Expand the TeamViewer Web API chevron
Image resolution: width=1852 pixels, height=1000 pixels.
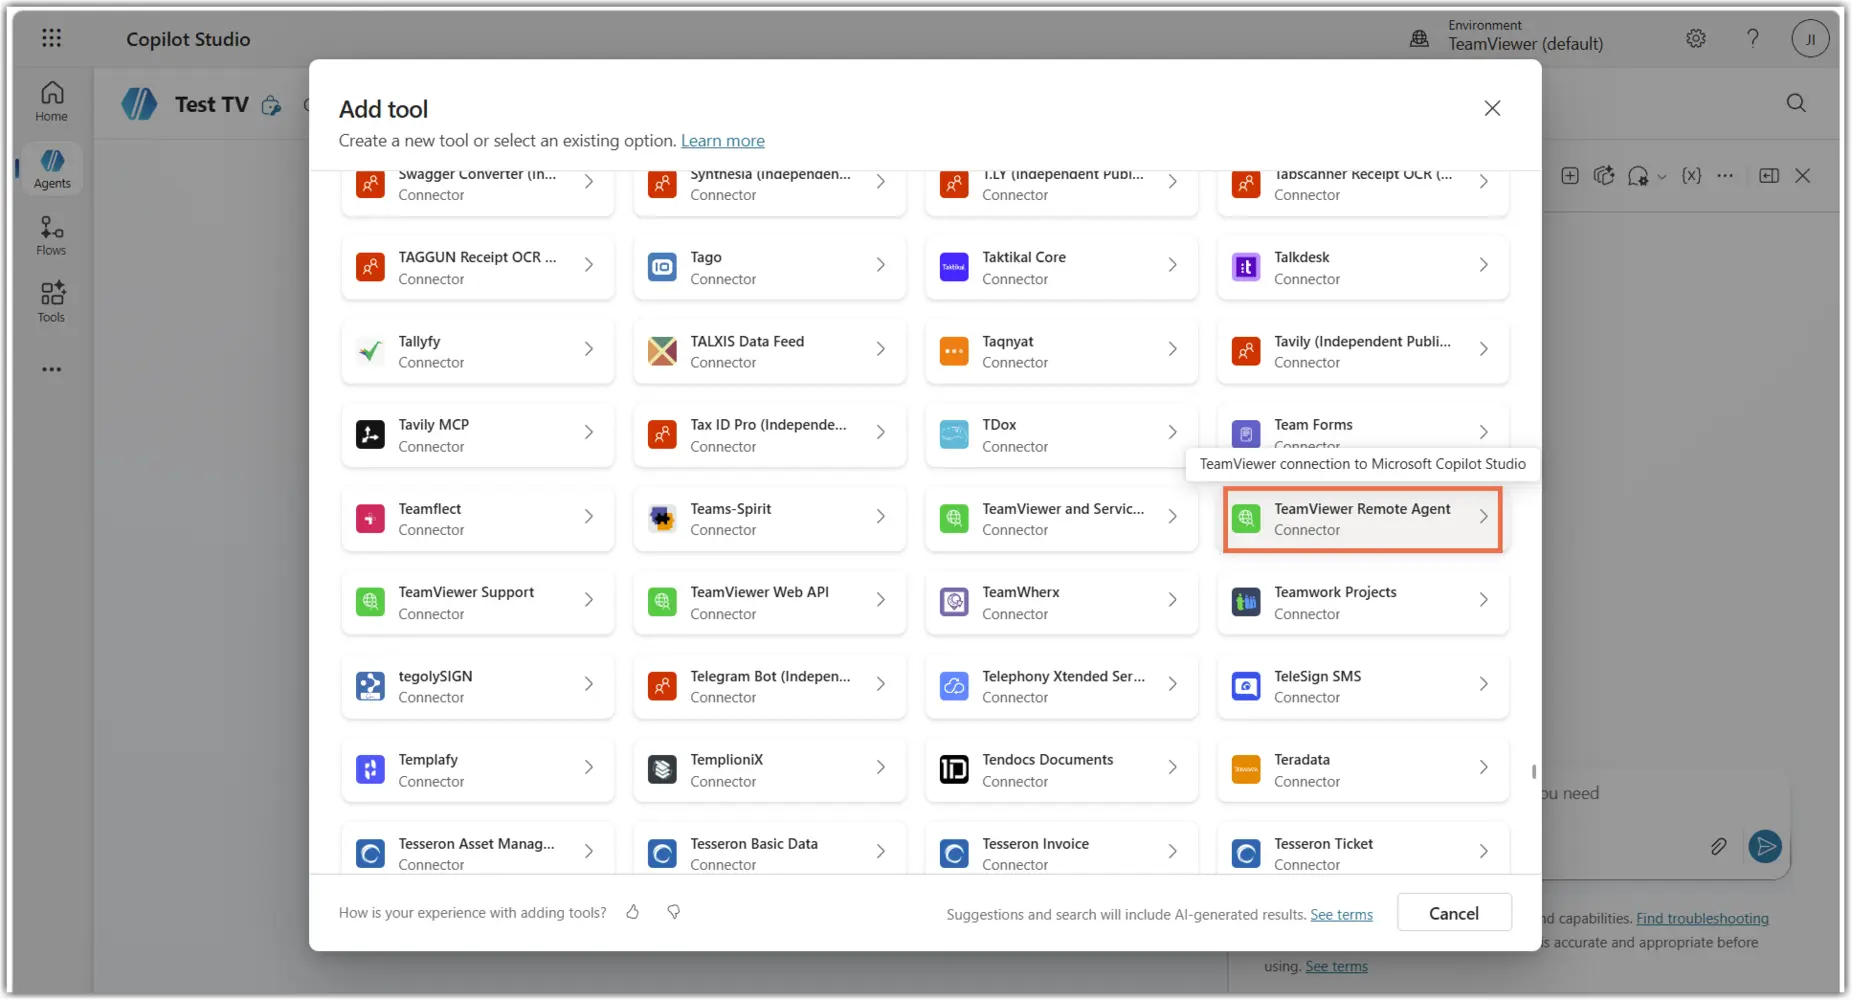pyautogui.click(x=881, y=600)
